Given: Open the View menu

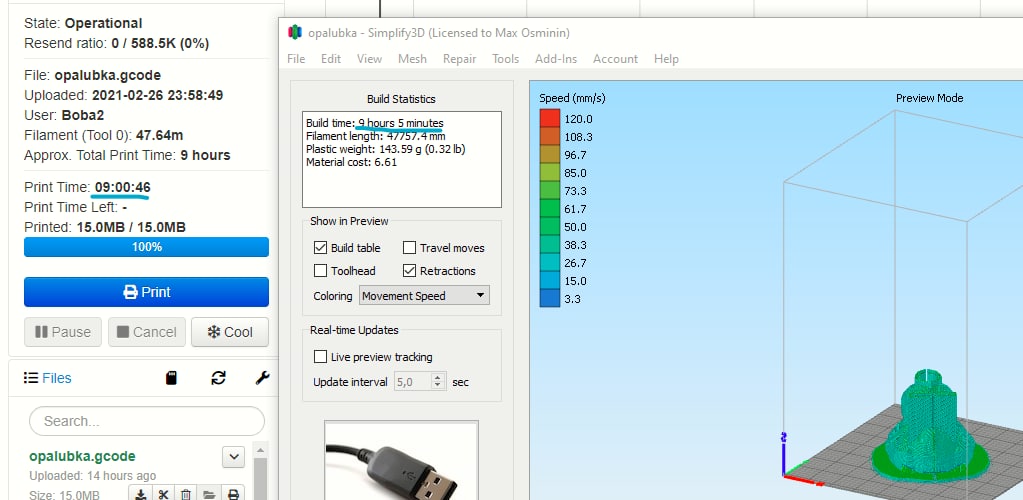Looking at the screenshot, I should pos(369,59).
